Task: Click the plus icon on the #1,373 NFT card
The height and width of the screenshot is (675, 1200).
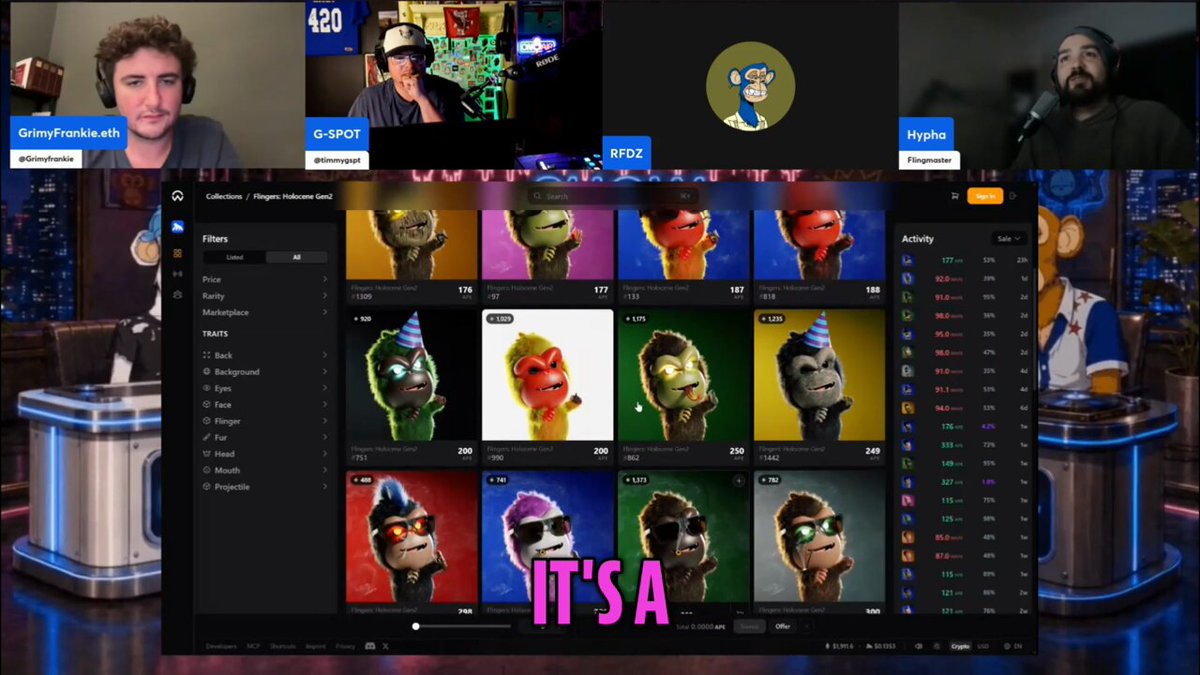Action: point(739,481)
